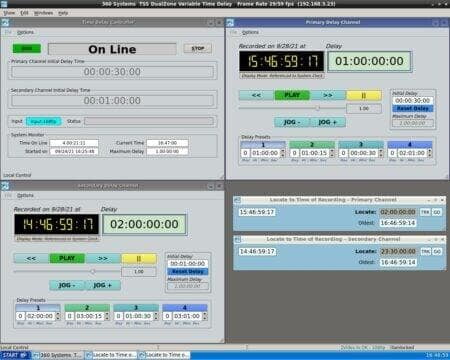Click rewind button in Primary Delay Channel
Image resolution: width=450 pixels, height=360 pixels.
[256, 95]
